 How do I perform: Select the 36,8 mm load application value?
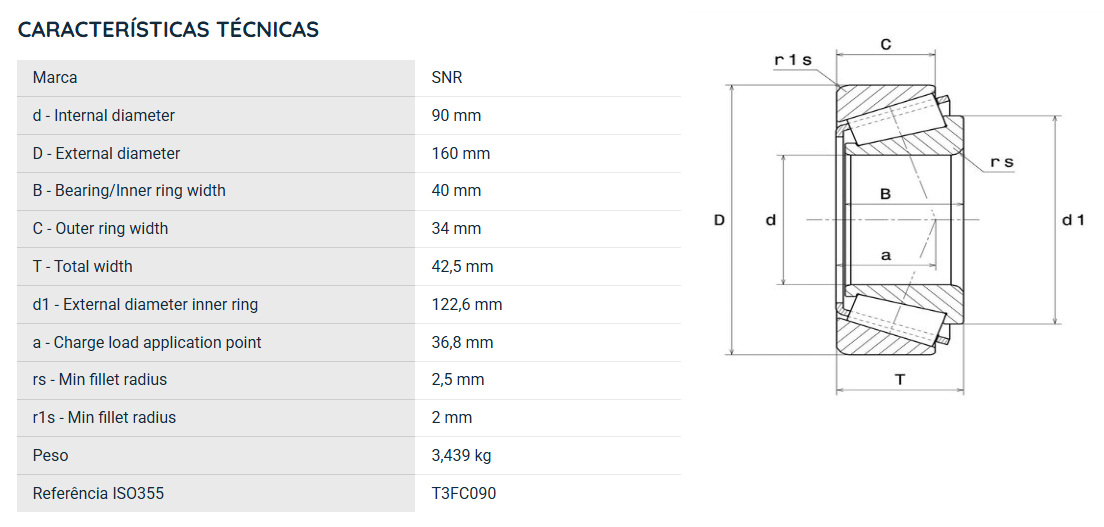(463, 342)
